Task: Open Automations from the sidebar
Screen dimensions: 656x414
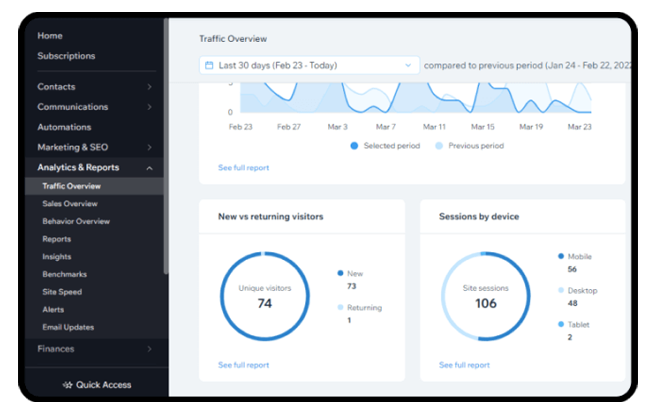Action: pos(64,127)
